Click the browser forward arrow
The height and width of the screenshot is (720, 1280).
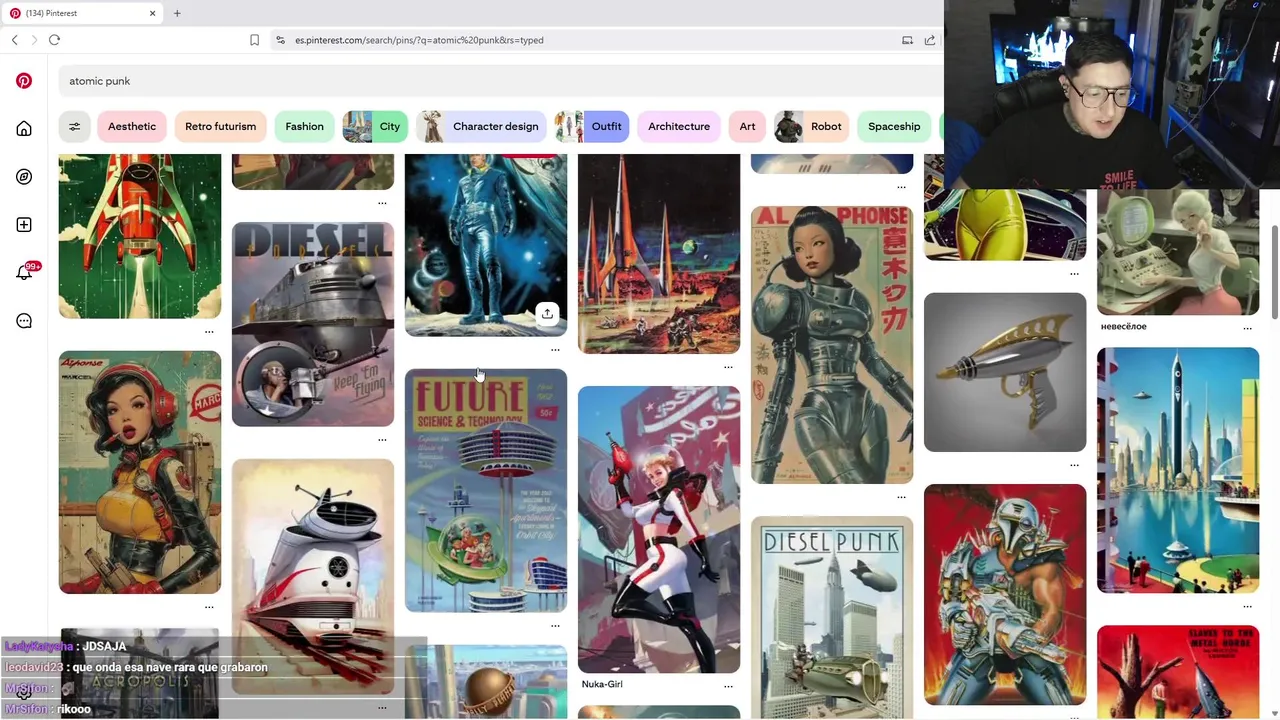tap(34, 40)
